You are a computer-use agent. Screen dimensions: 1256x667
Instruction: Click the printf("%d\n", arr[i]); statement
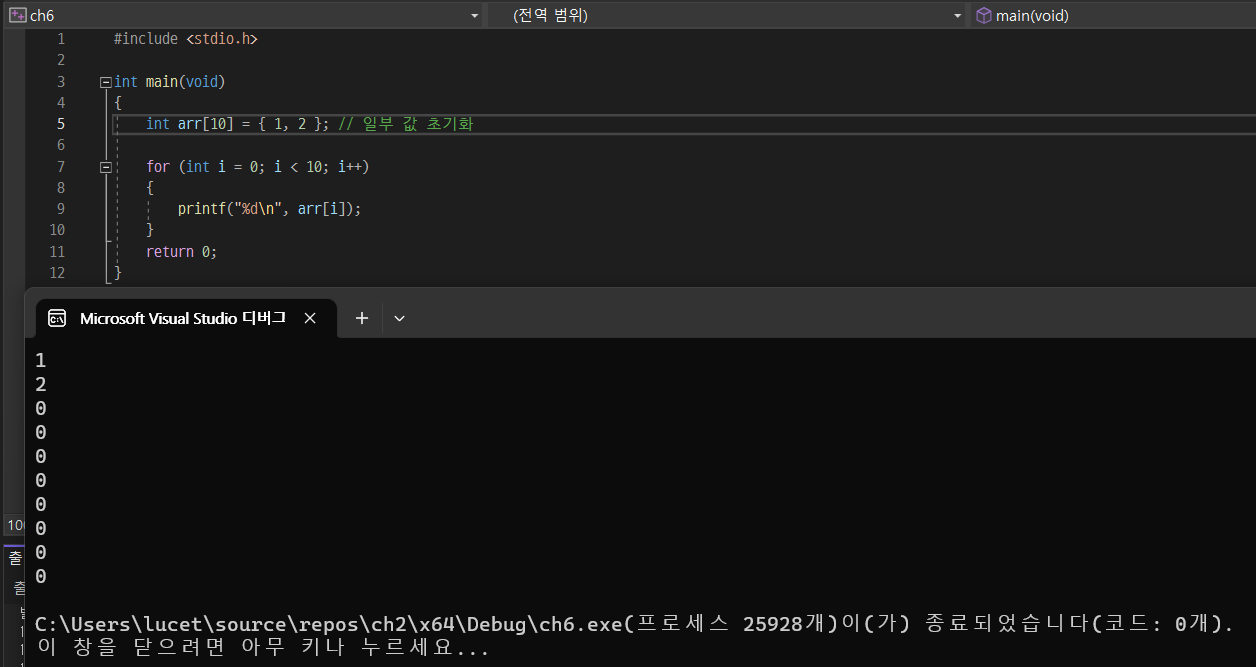click(x=269, y=209)
